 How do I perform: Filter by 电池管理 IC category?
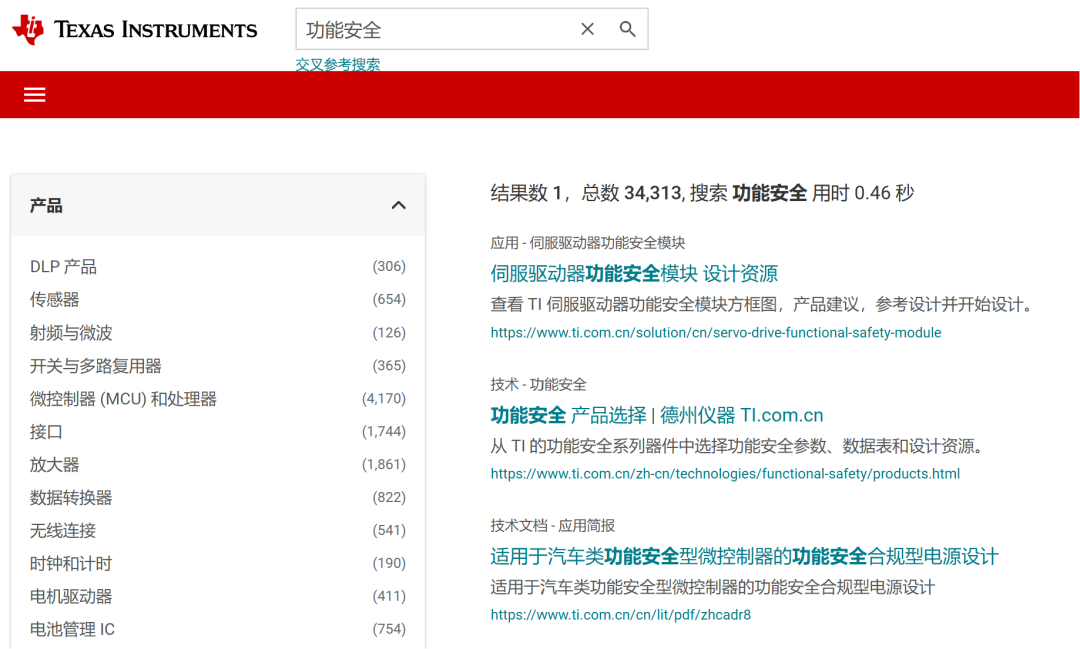pos(72,630)
